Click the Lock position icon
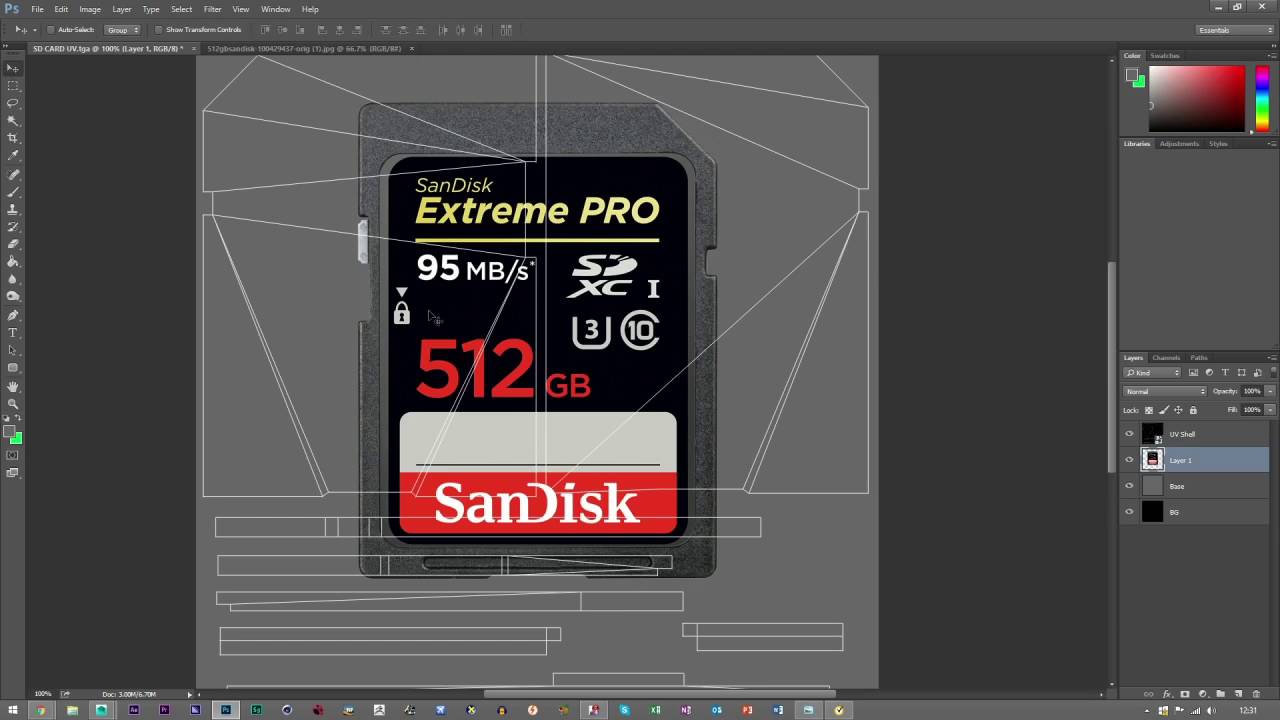Viewport: 1280px width, 720px height. 1178,410
